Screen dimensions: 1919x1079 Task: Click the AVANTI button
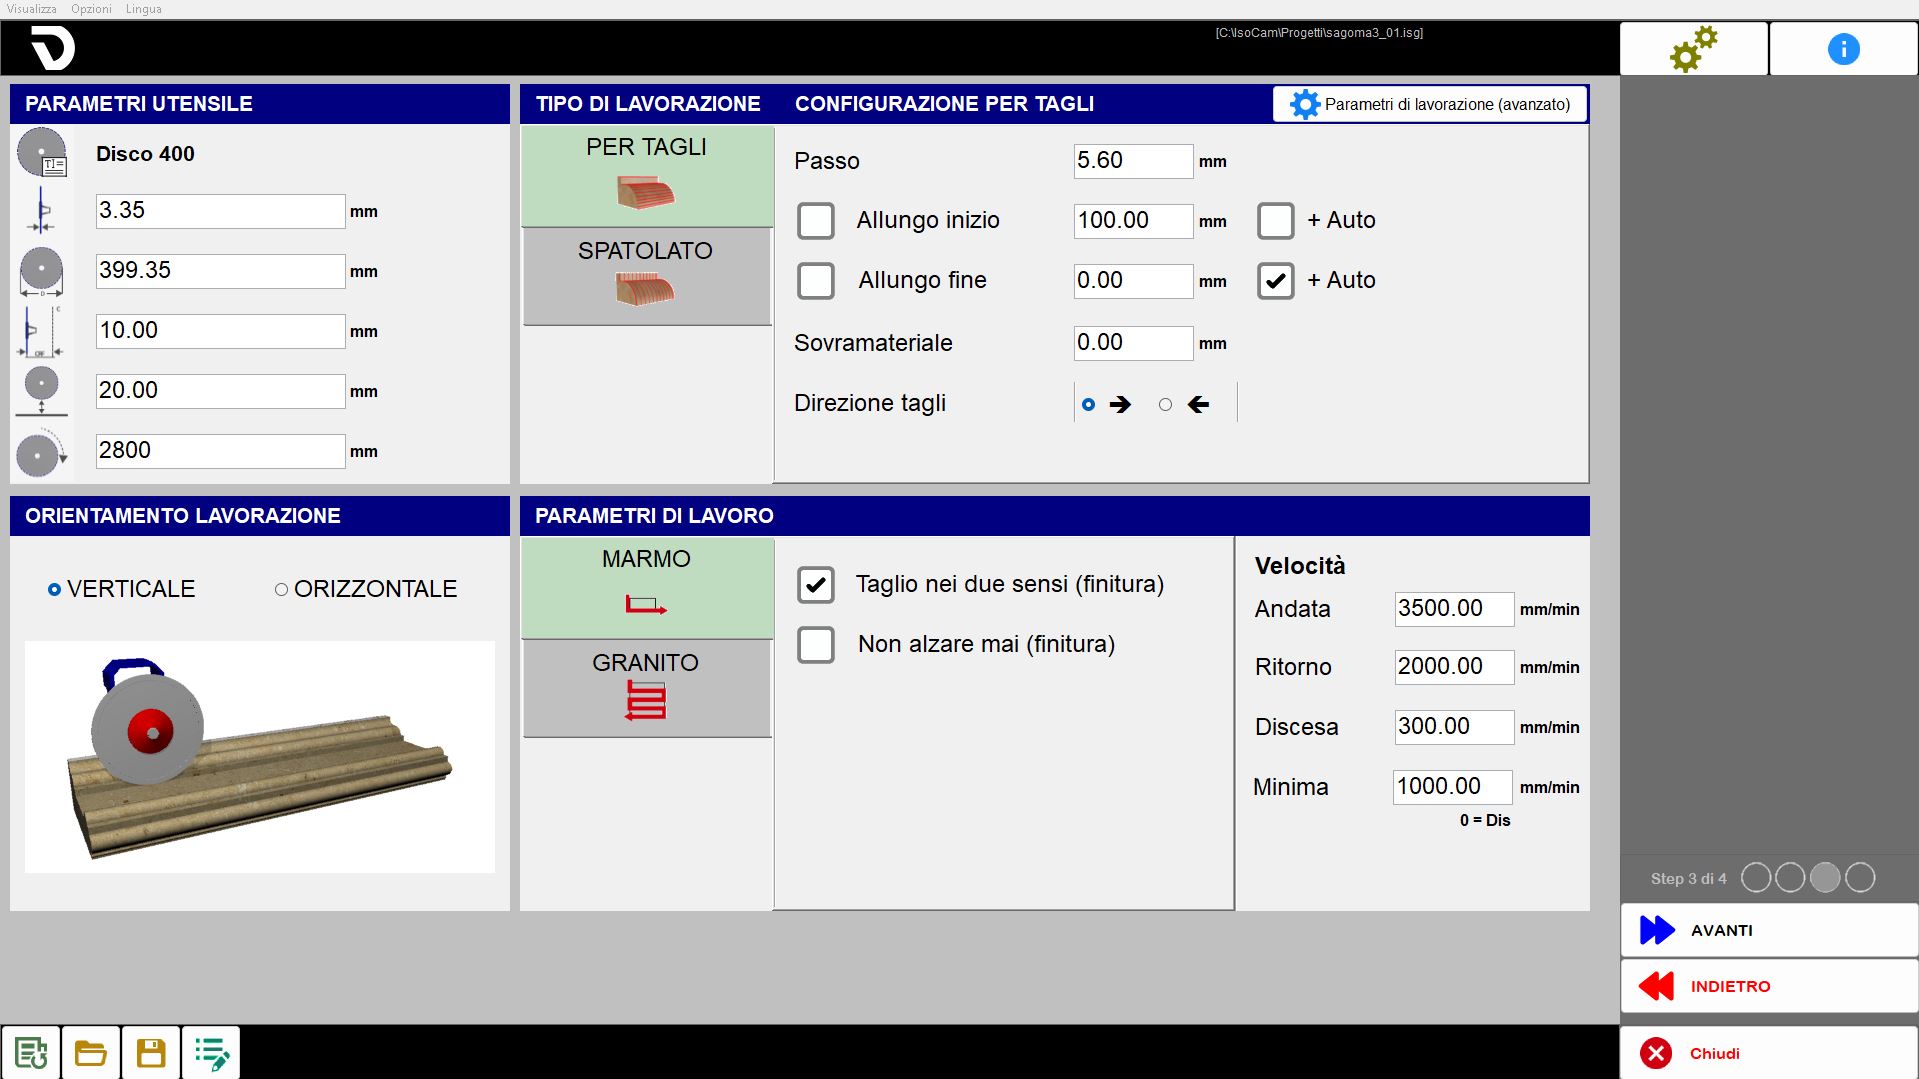(1768, 930)
